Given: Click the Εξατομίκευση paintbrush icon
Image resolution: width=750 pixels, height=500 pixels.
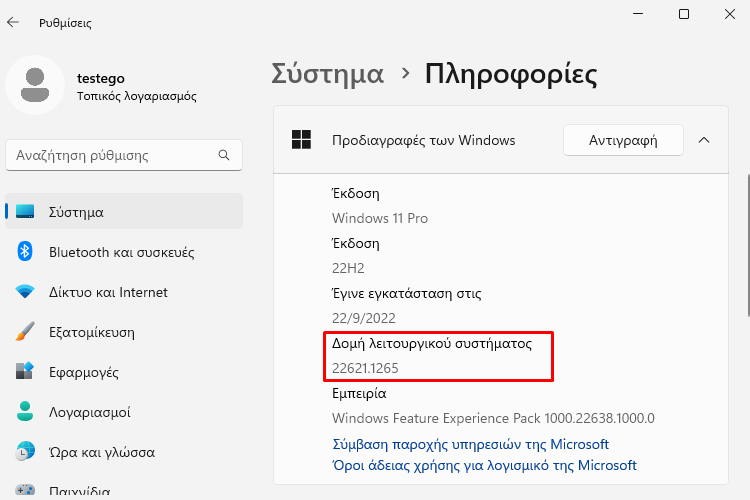Looking at the screenshot, I should (25, 332).
